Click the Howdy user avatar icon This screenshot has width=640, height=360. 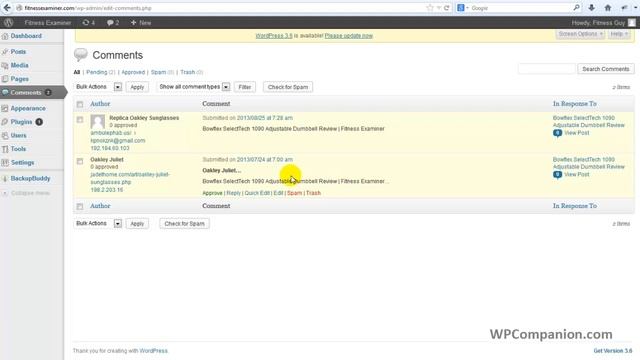point(631,23)
